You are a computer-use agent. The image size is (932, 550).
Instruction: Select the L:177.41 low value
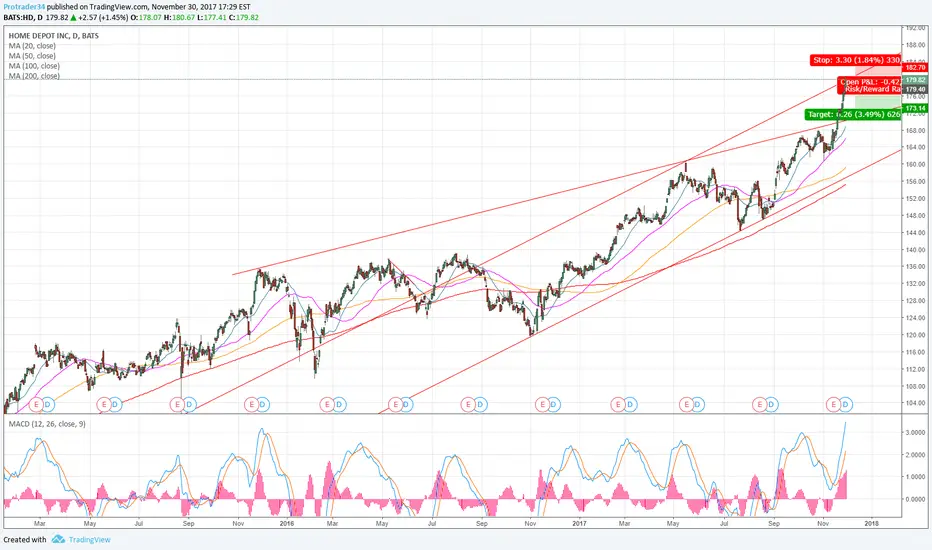pyautogui.click(x=211, y=18)
